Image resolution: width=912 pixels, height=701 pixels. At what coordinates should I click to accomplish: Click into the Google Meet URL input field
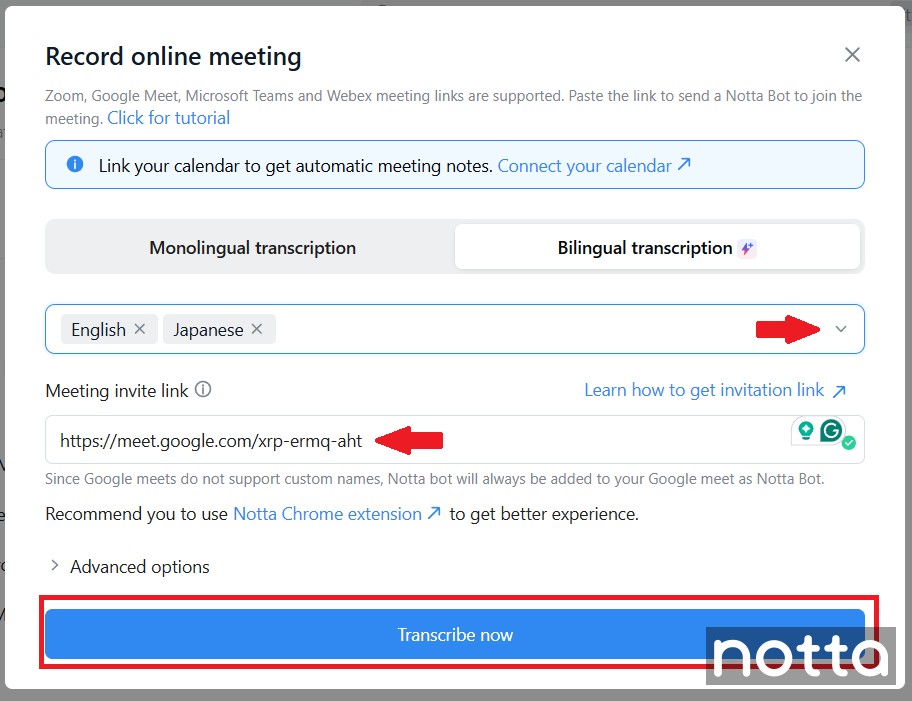tap(580, 440)
